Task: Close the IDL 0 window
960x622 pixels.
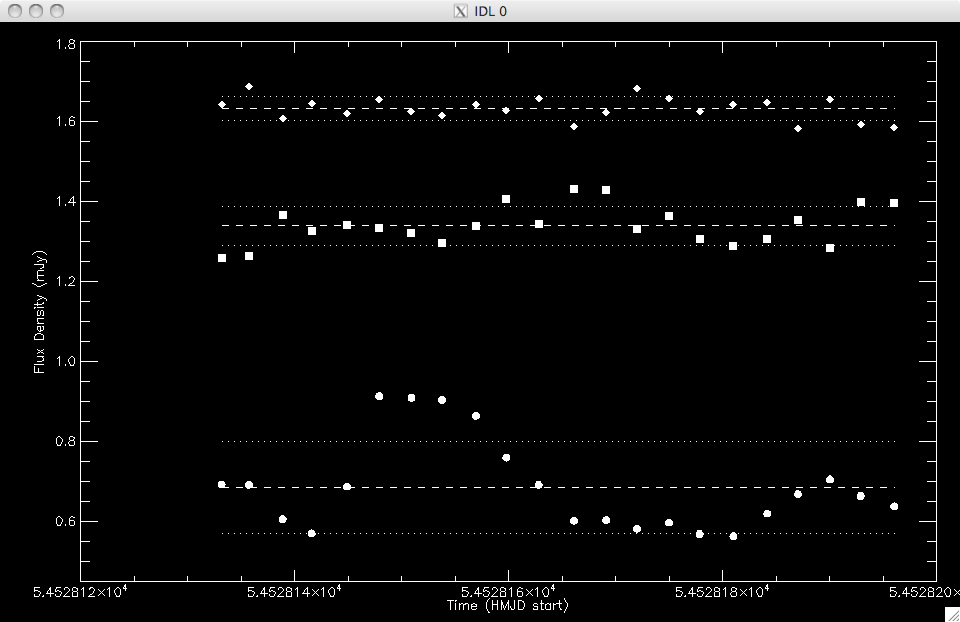Action: [14, 11]
